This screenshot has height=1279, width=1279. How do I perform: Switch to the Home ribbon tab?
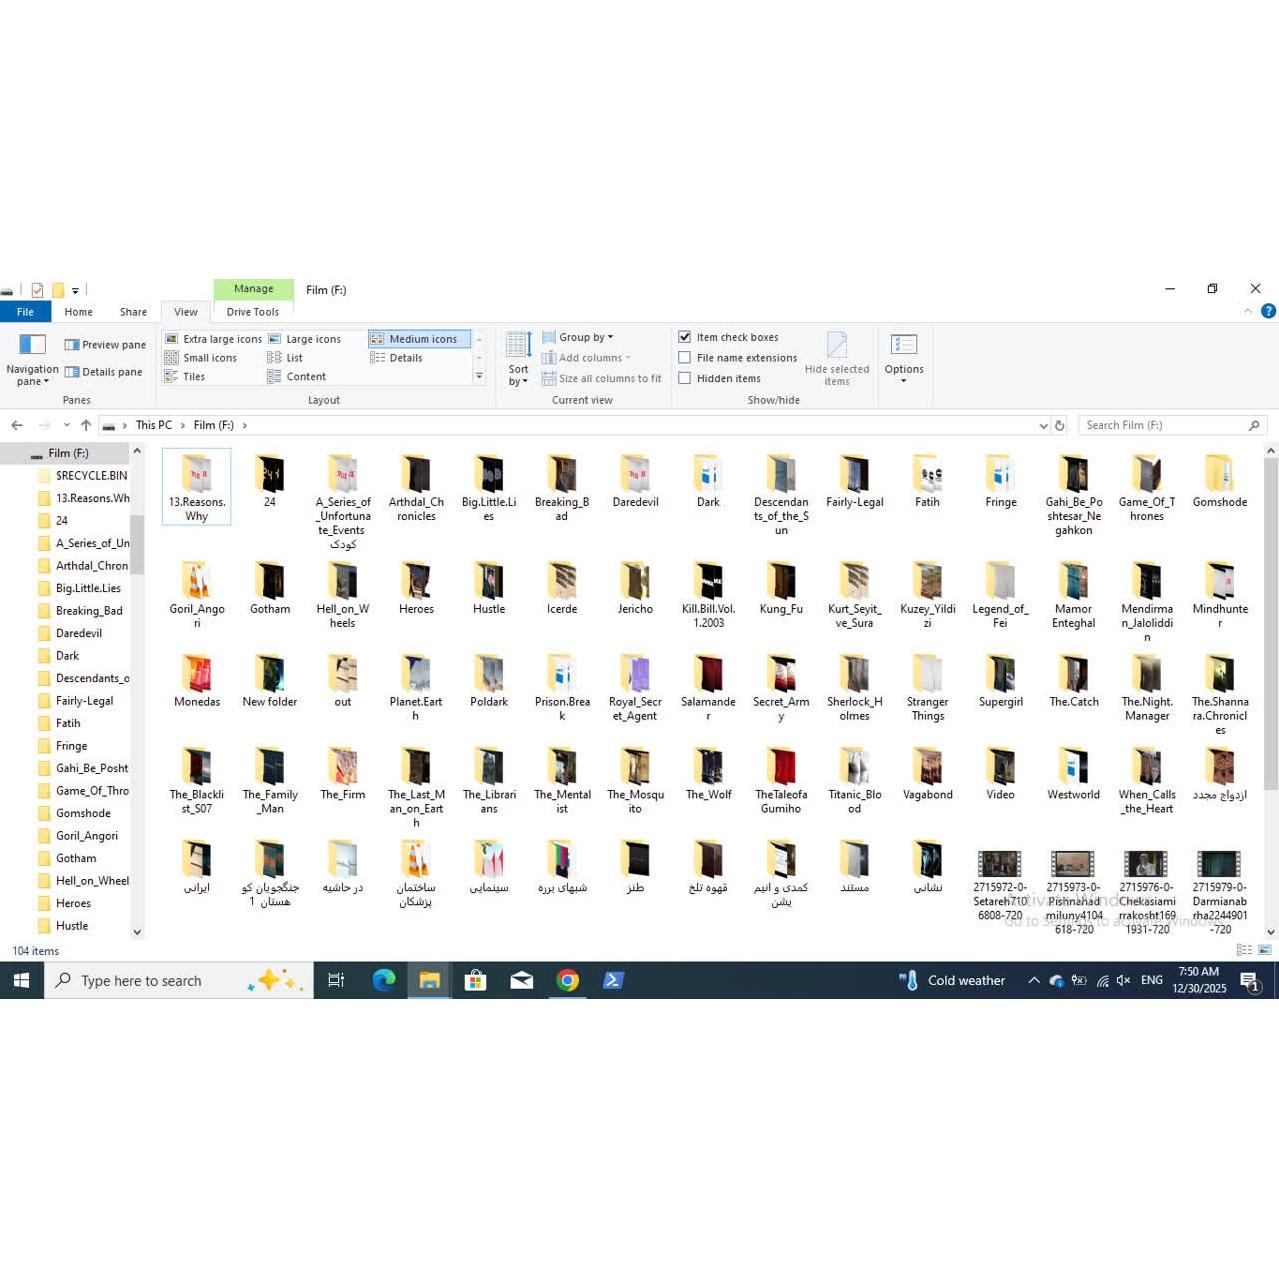(78, 312)
